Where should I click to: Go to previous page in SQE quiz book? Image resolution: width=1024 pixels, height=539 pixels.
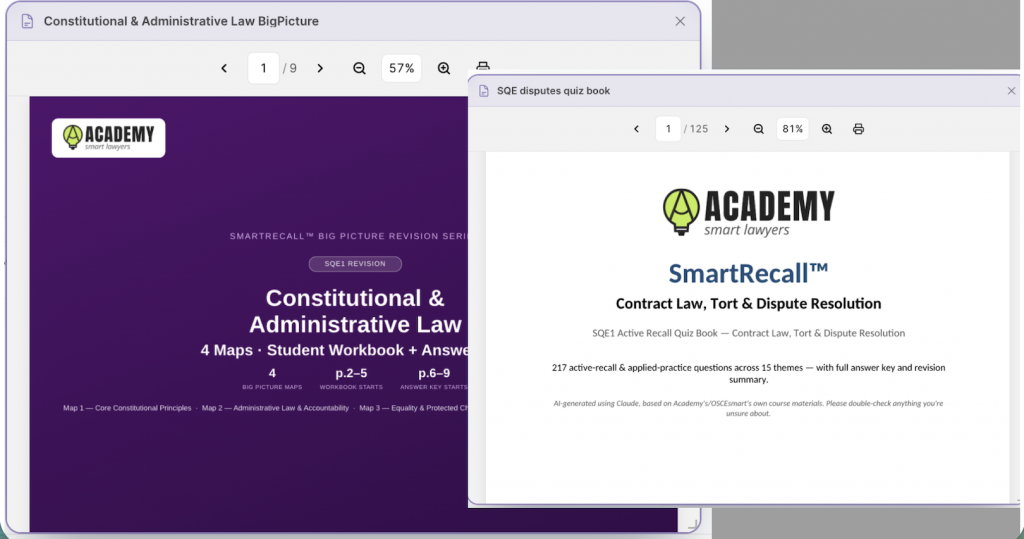[x=637, y=129]
